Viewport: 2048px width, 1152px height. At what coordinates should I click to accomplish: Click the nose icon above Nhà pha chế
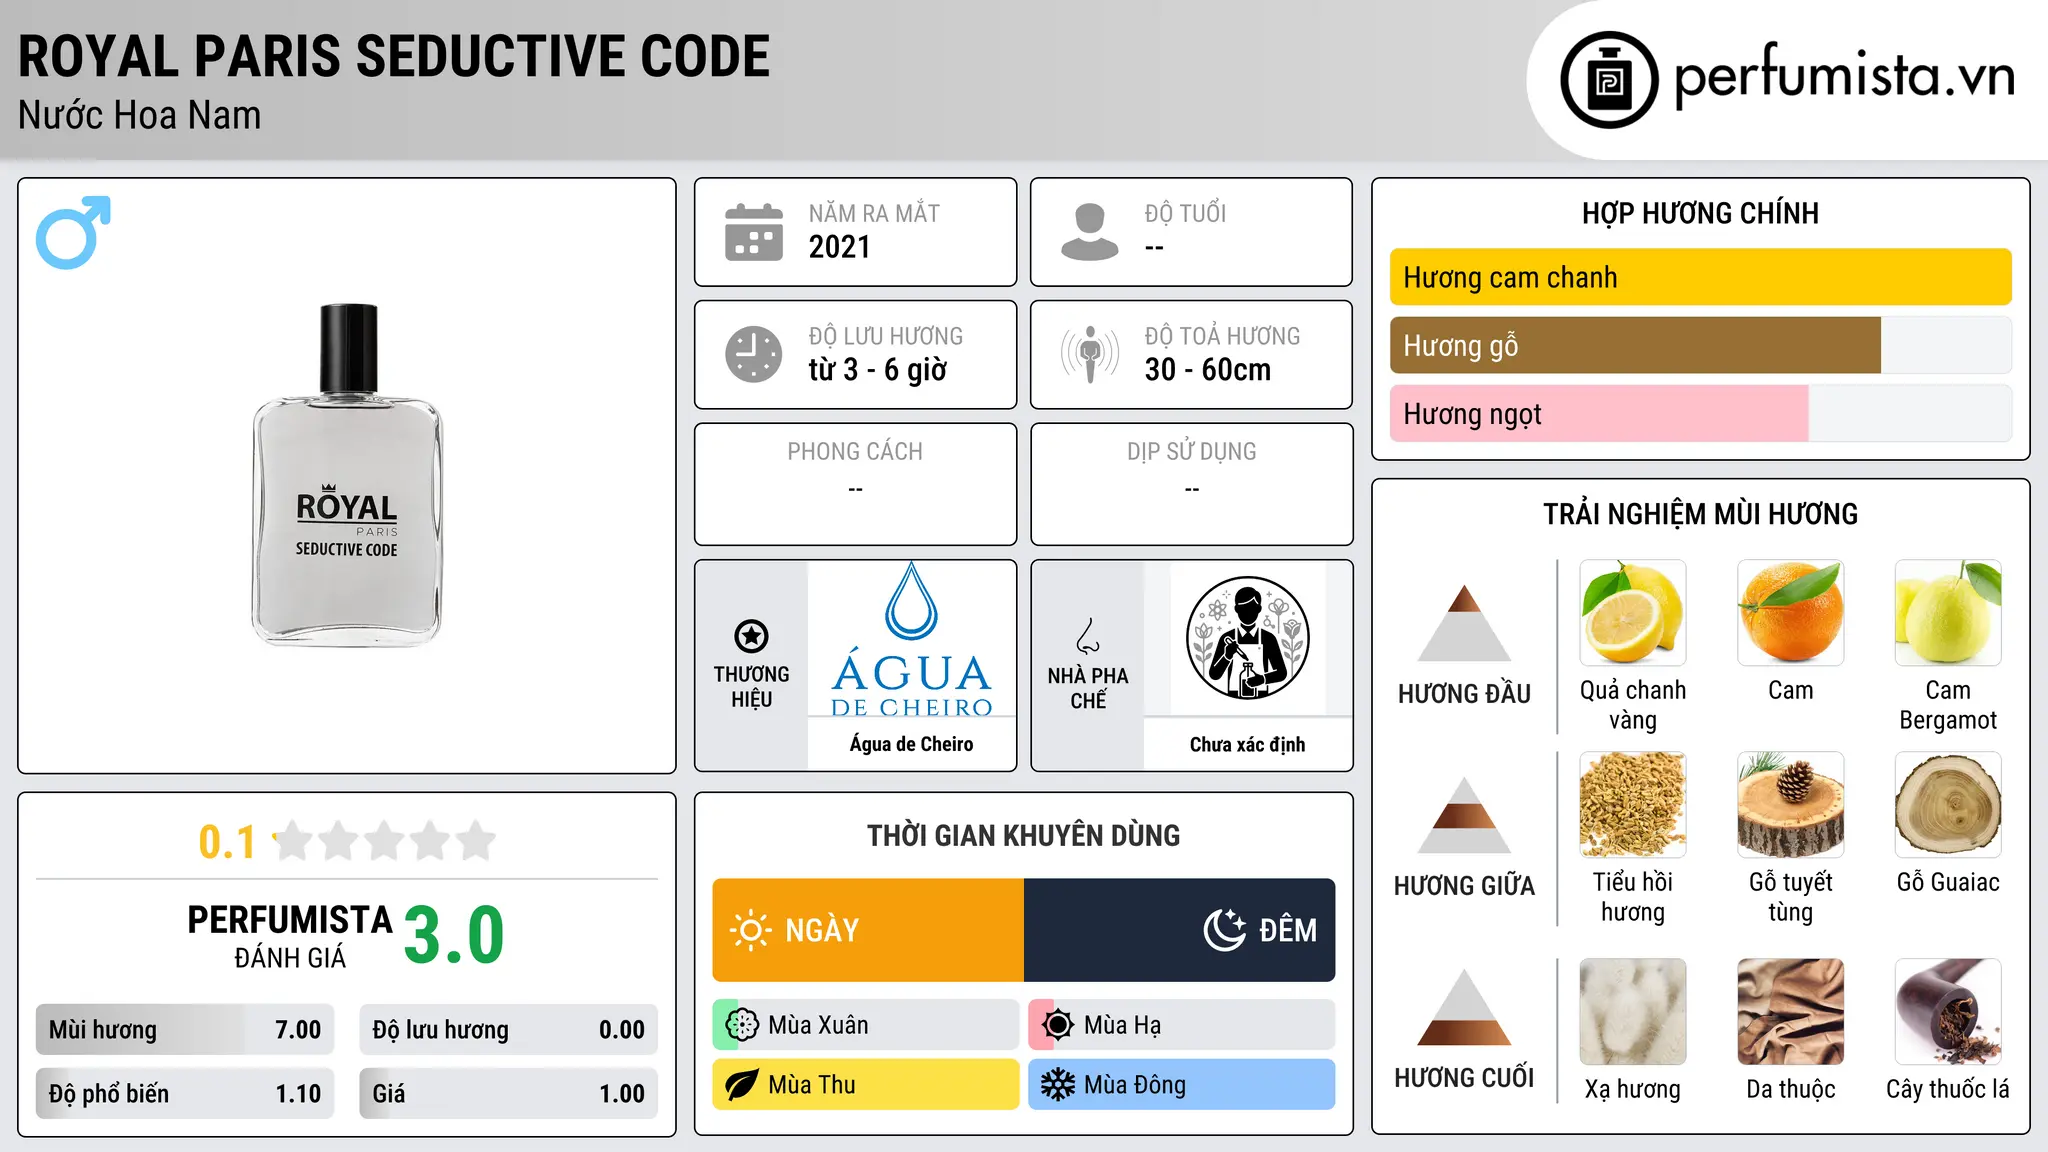point(1088,636)
